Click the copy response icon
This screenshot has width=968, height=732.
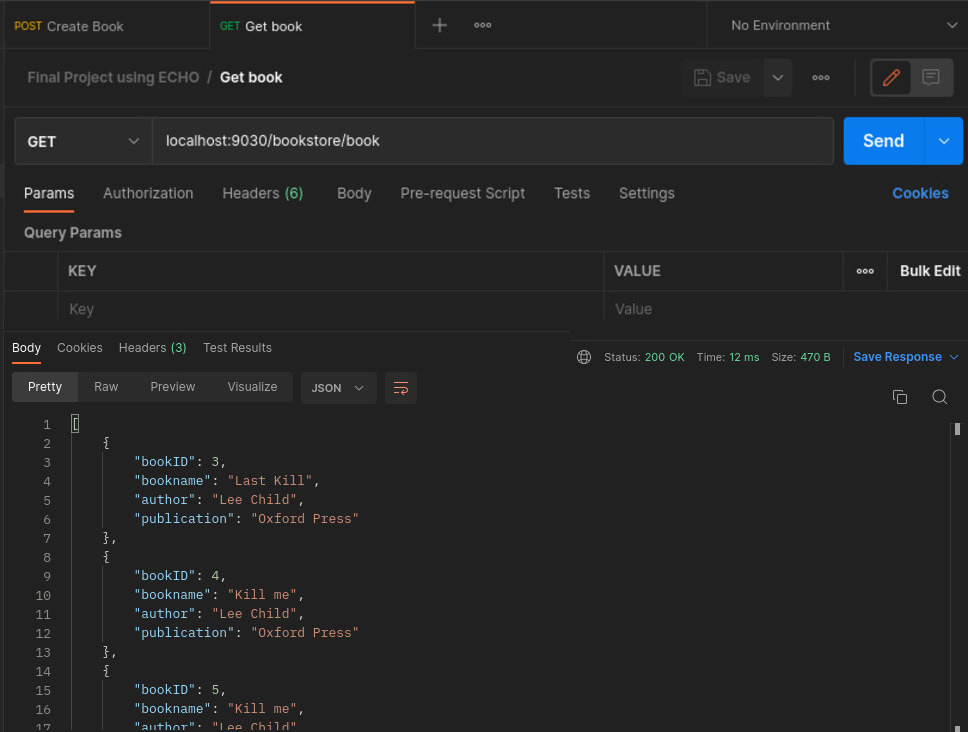[899, 397]
